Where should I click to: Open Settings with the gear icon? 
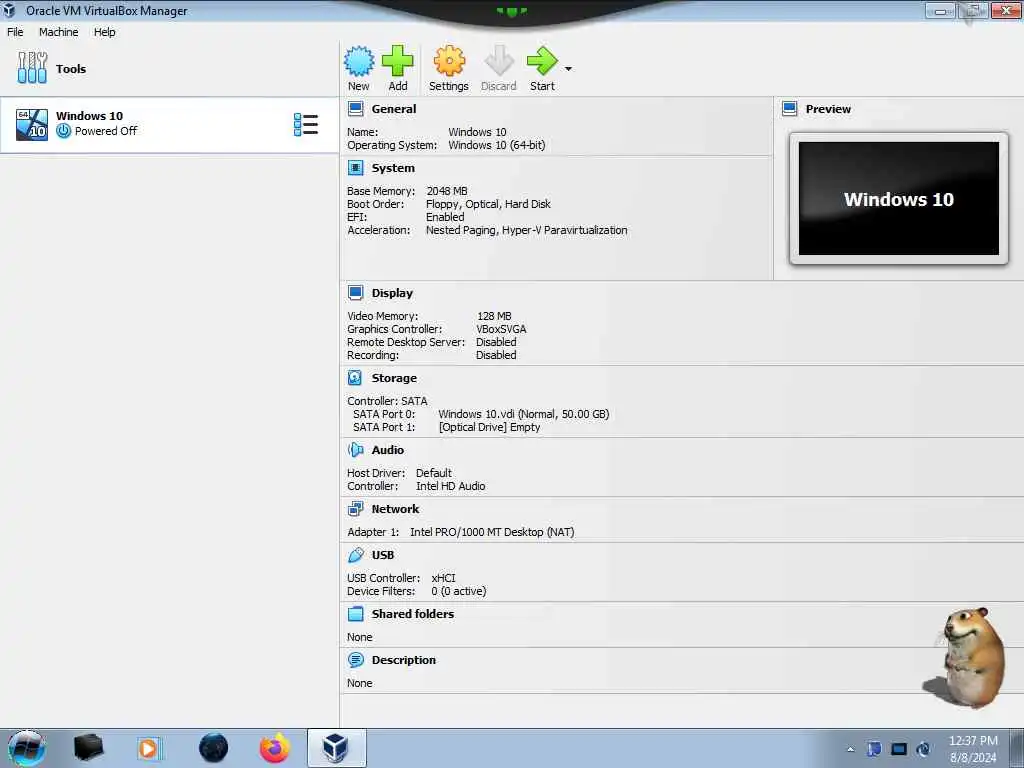449,61
